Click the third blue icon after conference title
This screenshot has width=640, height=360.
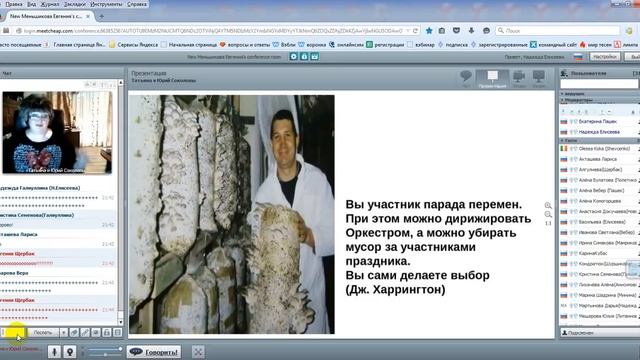coord(315,57)
